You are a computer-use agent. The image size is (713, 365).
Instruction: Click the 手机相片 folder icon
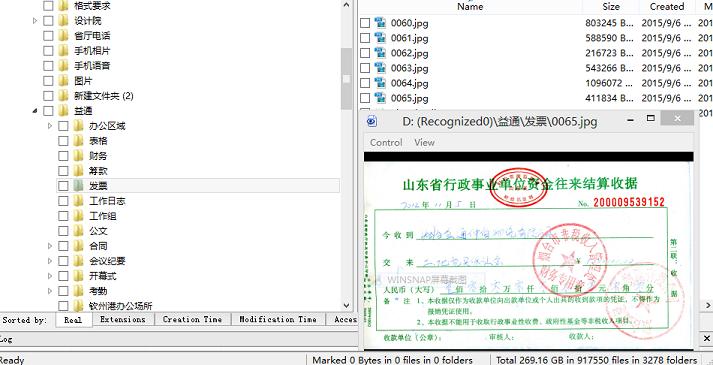click(63, 50)
